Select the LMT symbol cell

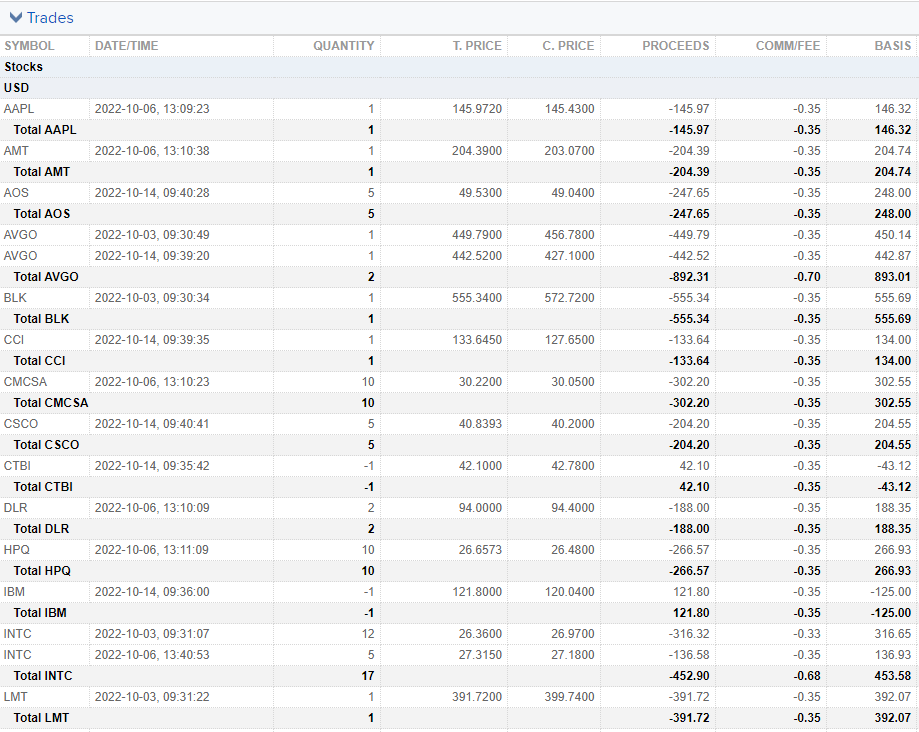click(x=15, y=697)
